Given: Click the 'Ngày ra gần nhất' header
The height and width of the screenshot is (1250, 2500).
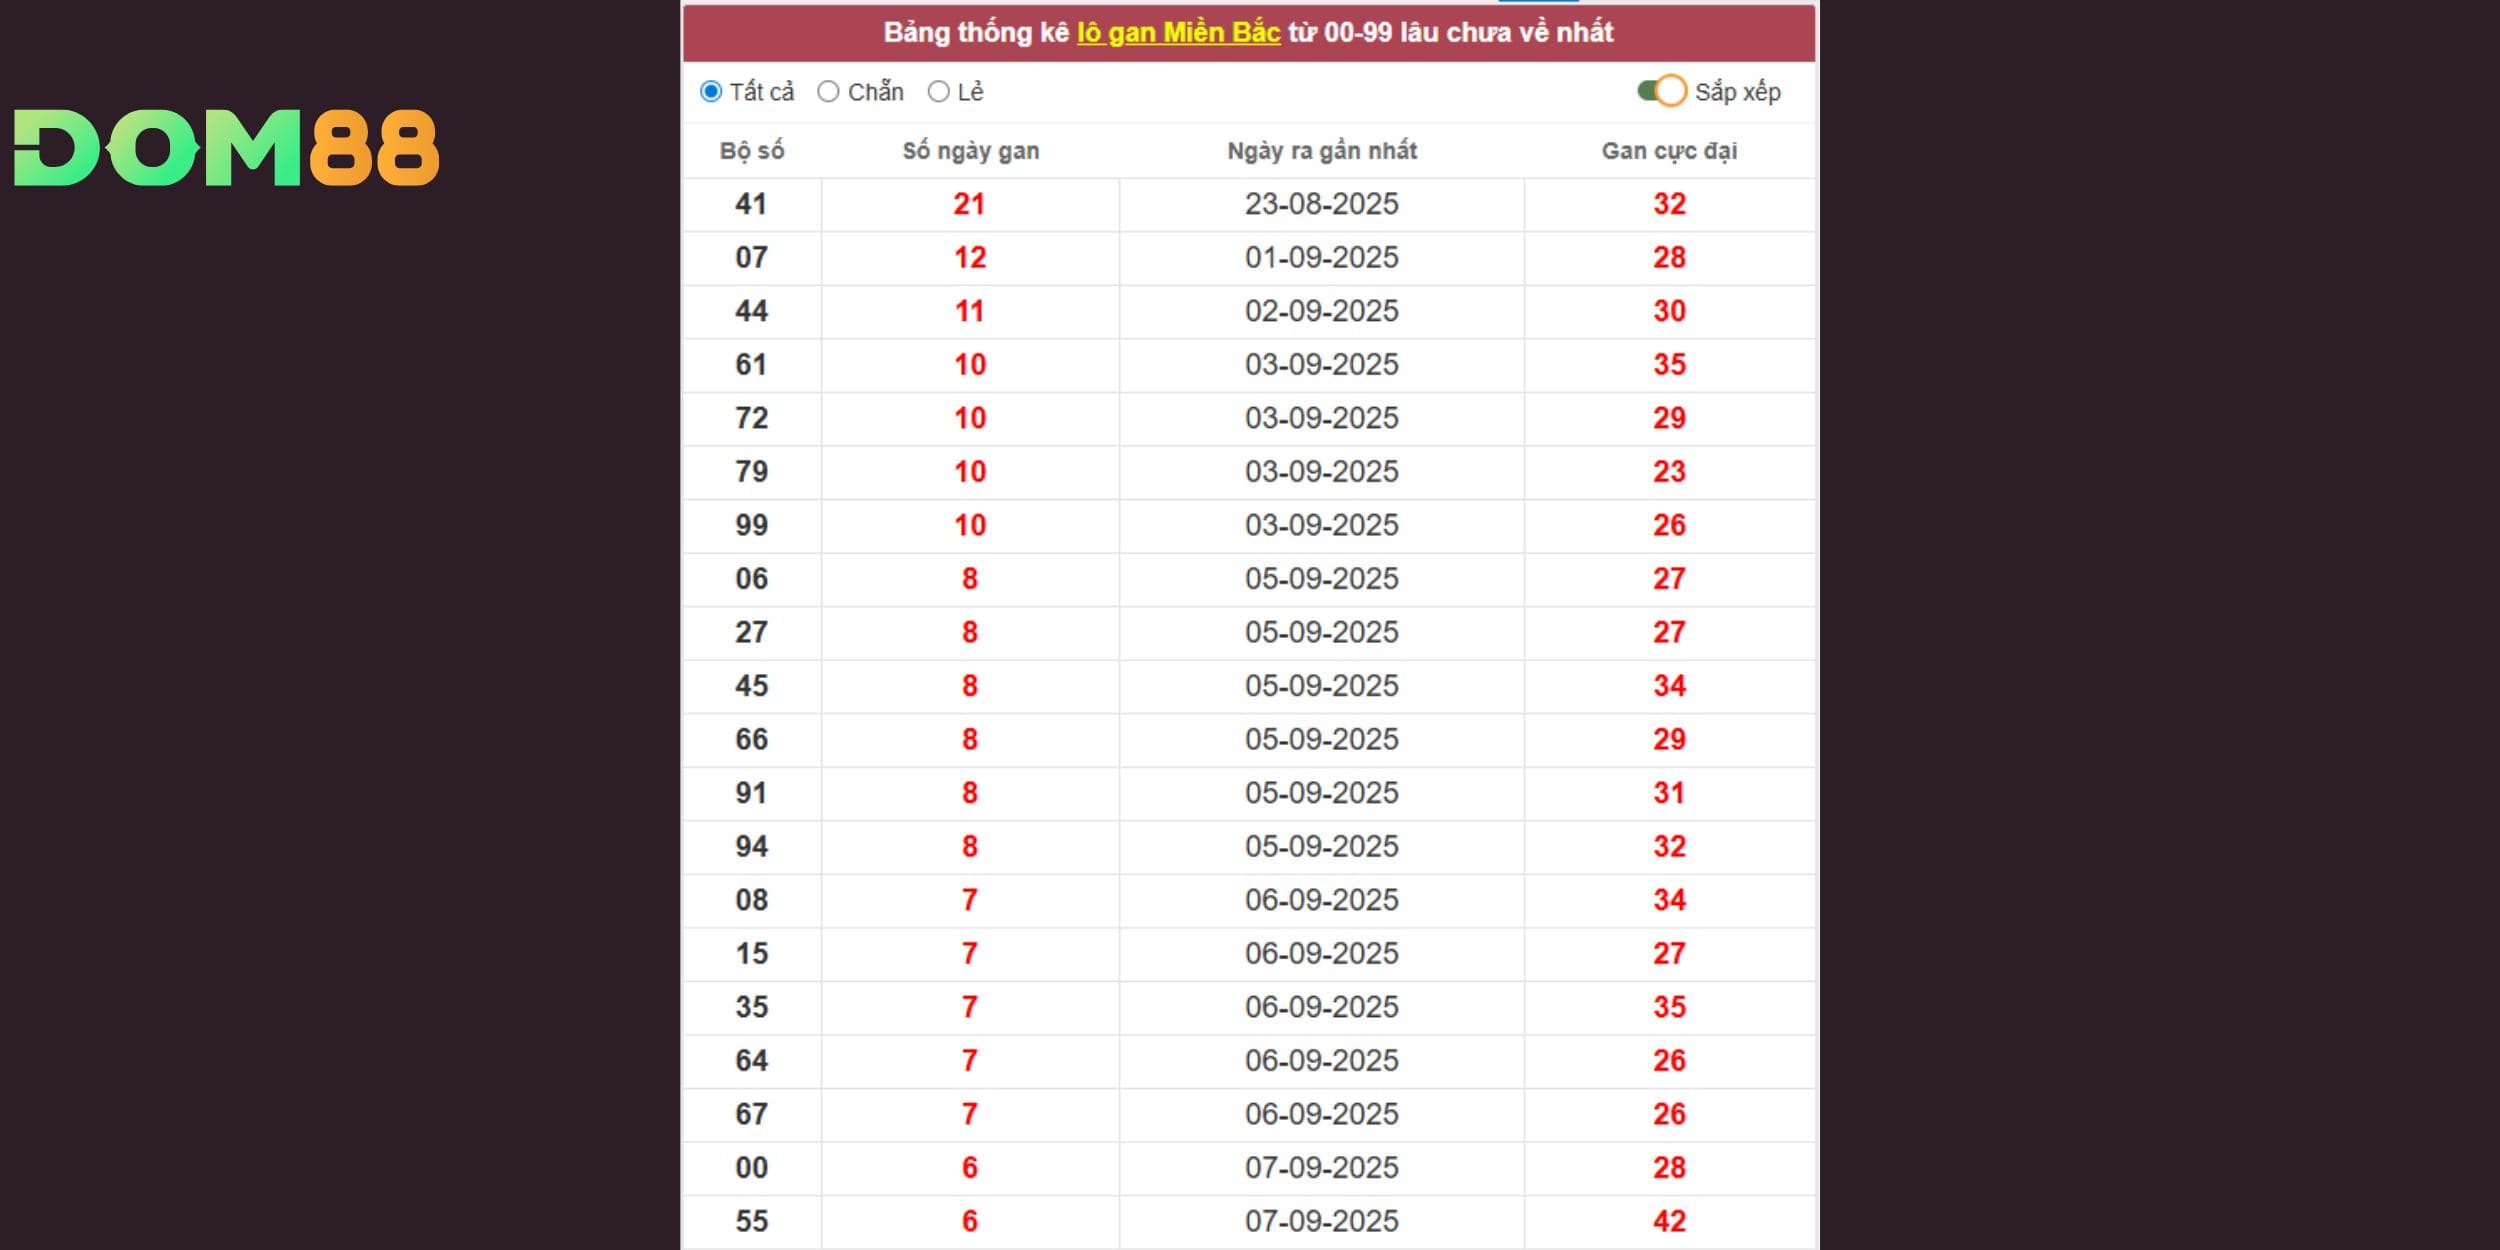Looking at the screenshot, I should (x=1321, y=151).
